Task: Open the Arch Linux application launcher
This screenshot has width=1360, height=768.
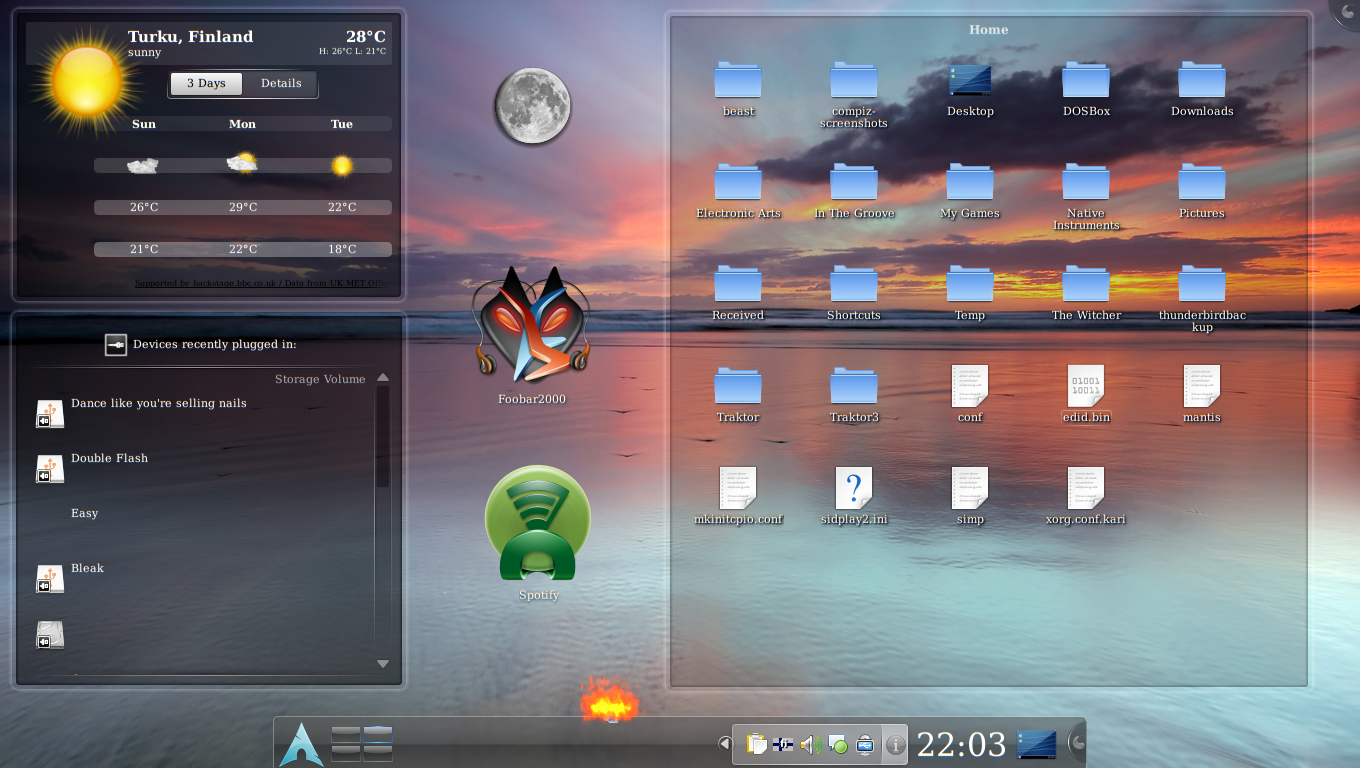Action: pyautogui.click(x=301, y=744)
